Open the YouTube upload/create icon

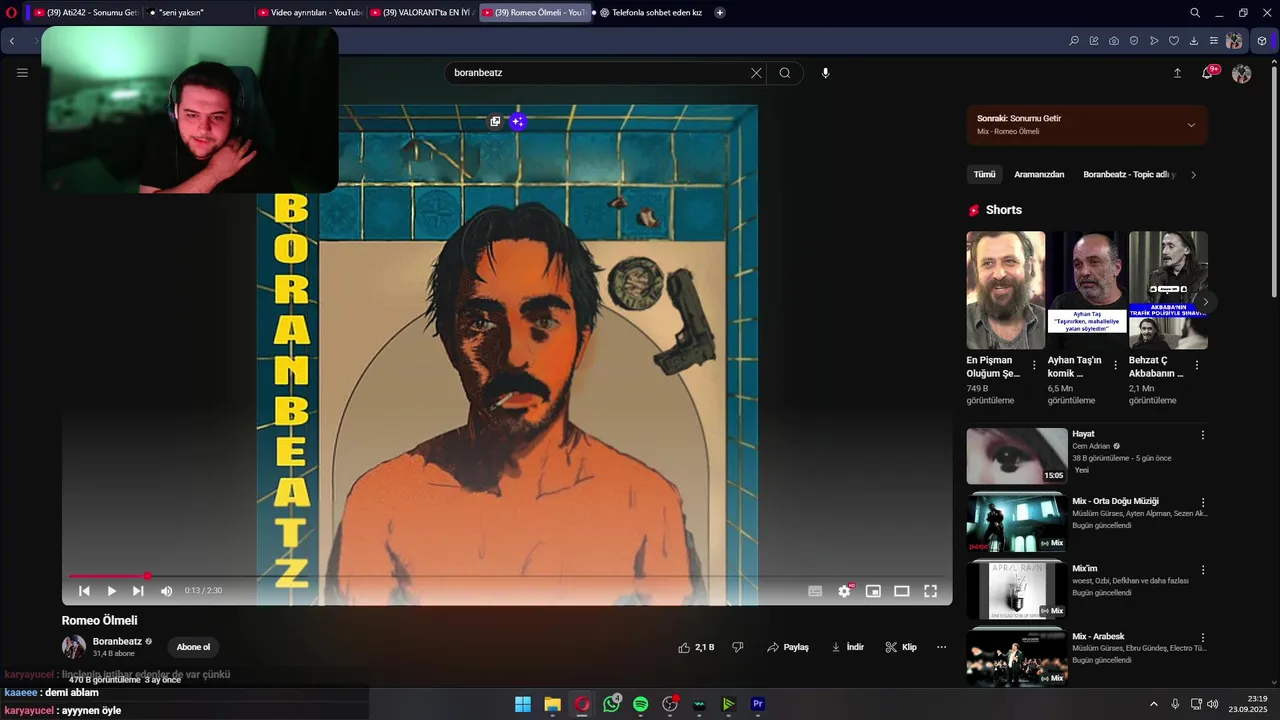tap(1177, 73)
